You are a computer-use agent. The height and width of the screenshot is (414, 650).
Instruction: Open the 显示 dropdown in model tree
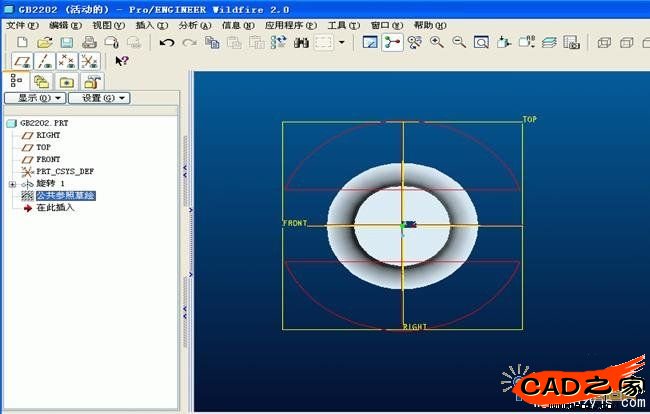click(x=40, y=98)
